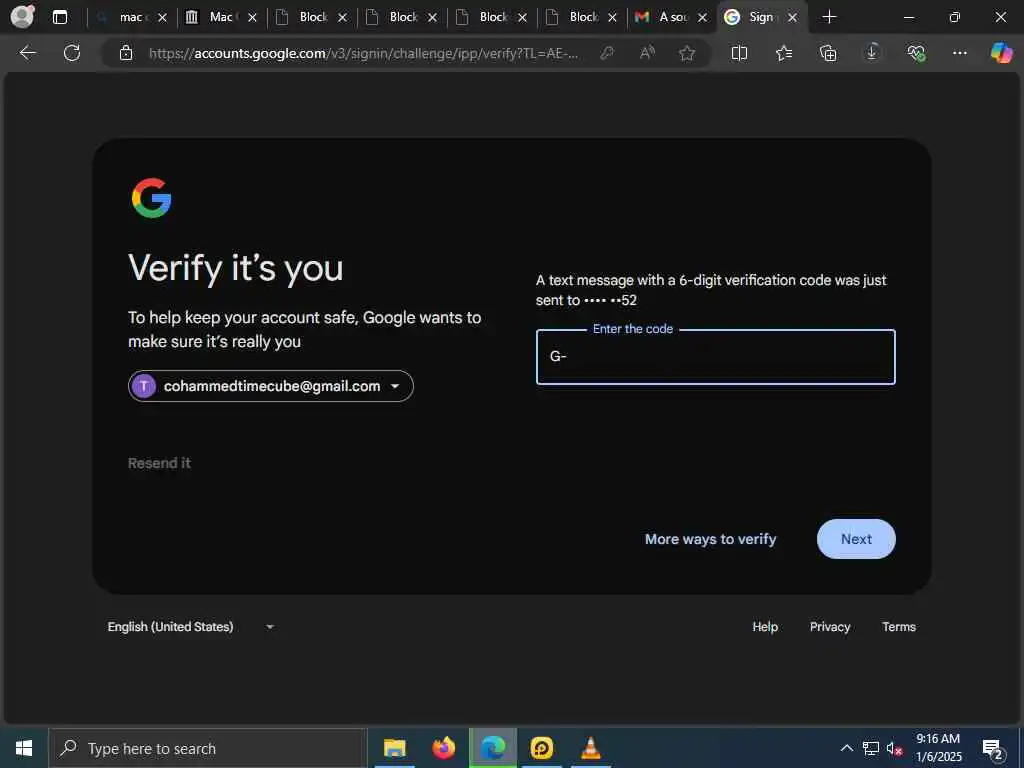
Task: Click the Next button
Action: [x=856, y=539]
